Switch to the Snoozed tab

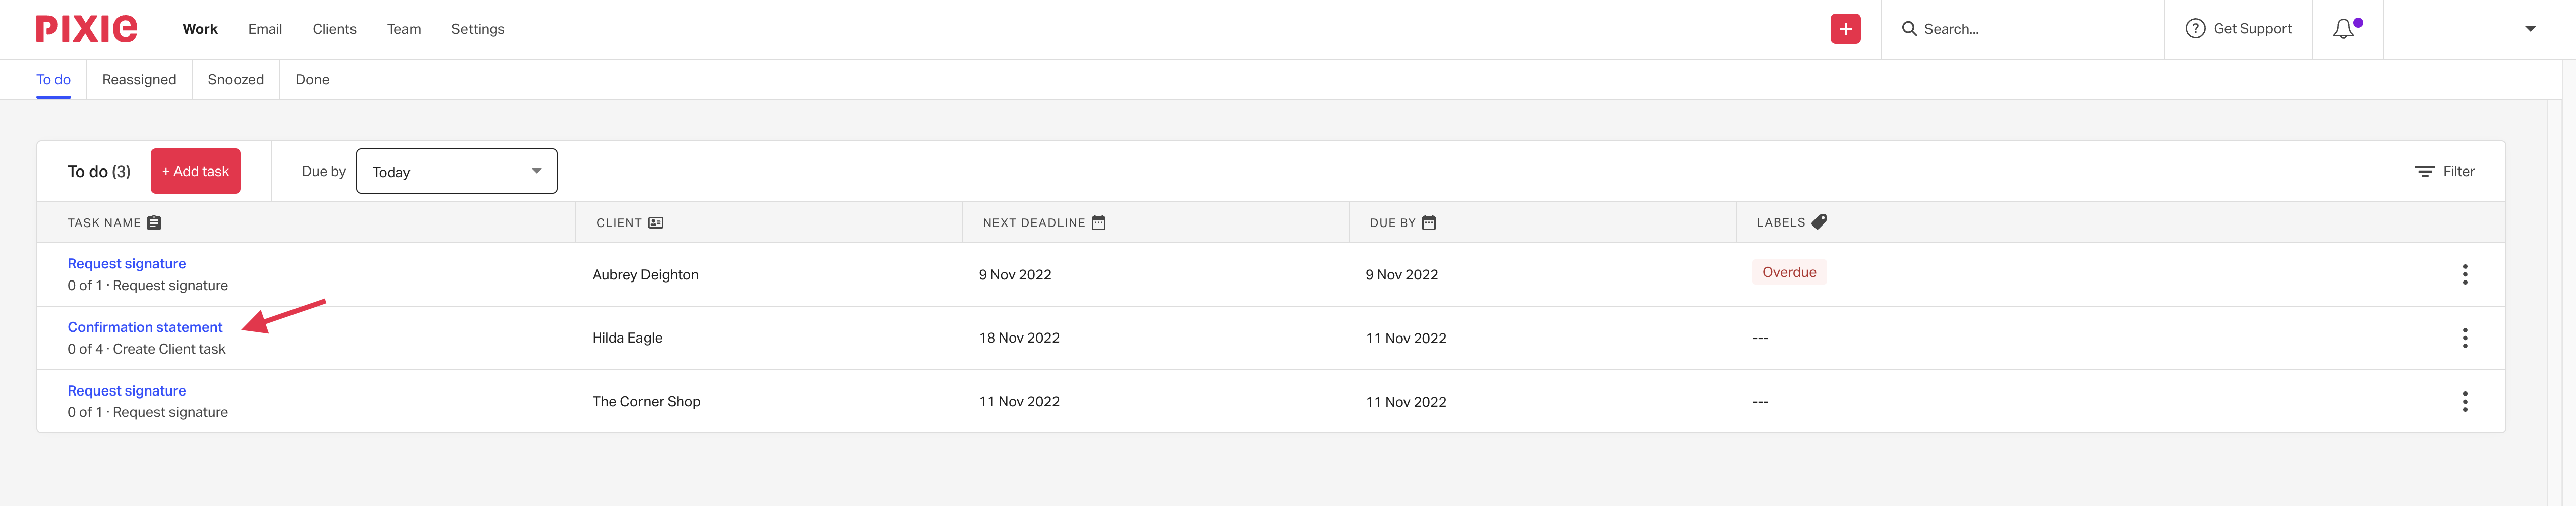pos(236,79)
